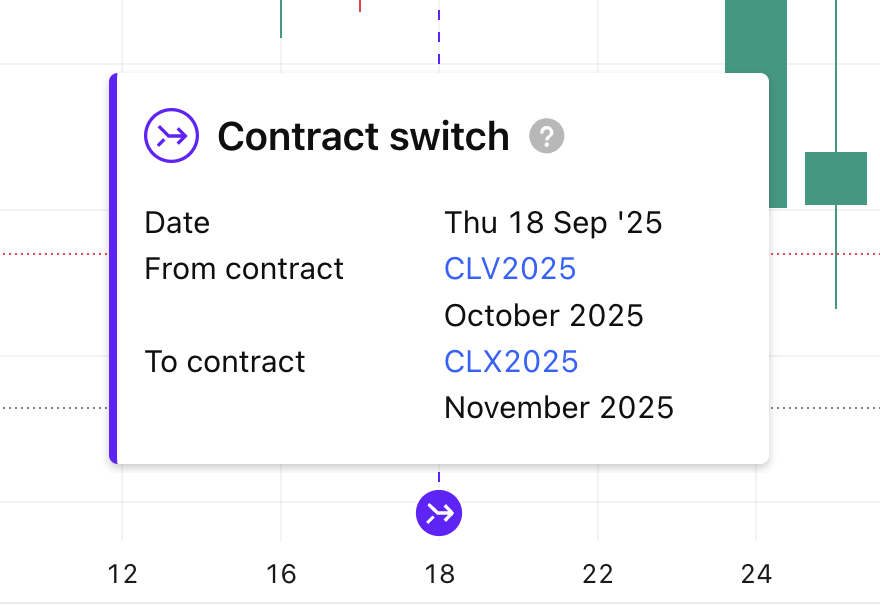Click the 'To contract' label

(225, 361)
